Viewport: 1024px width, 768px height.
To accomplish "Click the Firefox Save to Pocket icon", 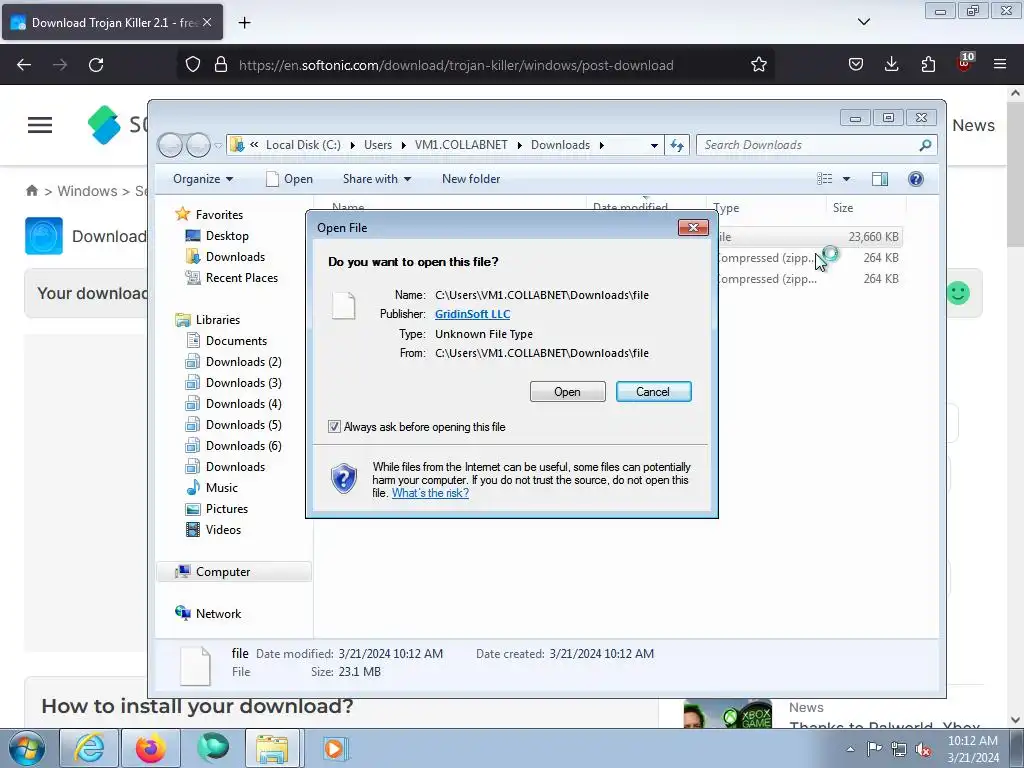I will coord(856,65).
